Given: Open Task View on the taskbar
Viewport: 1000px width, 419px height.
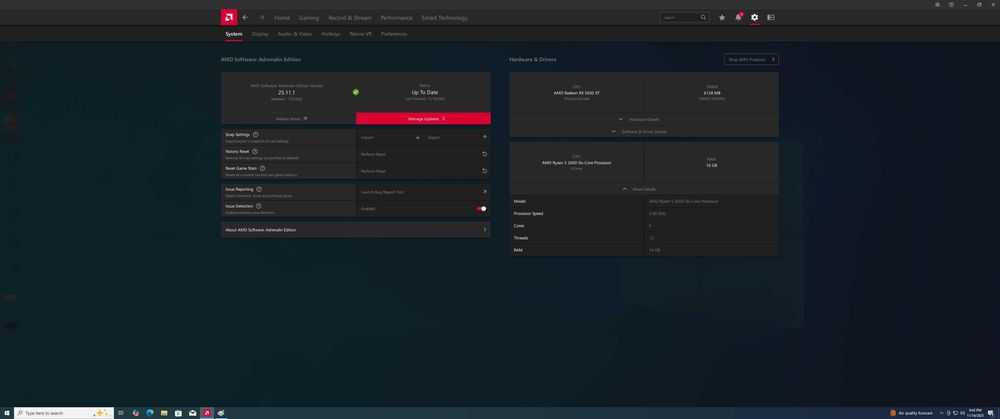Looking at the screenshot, I should [x=121, y=413].
